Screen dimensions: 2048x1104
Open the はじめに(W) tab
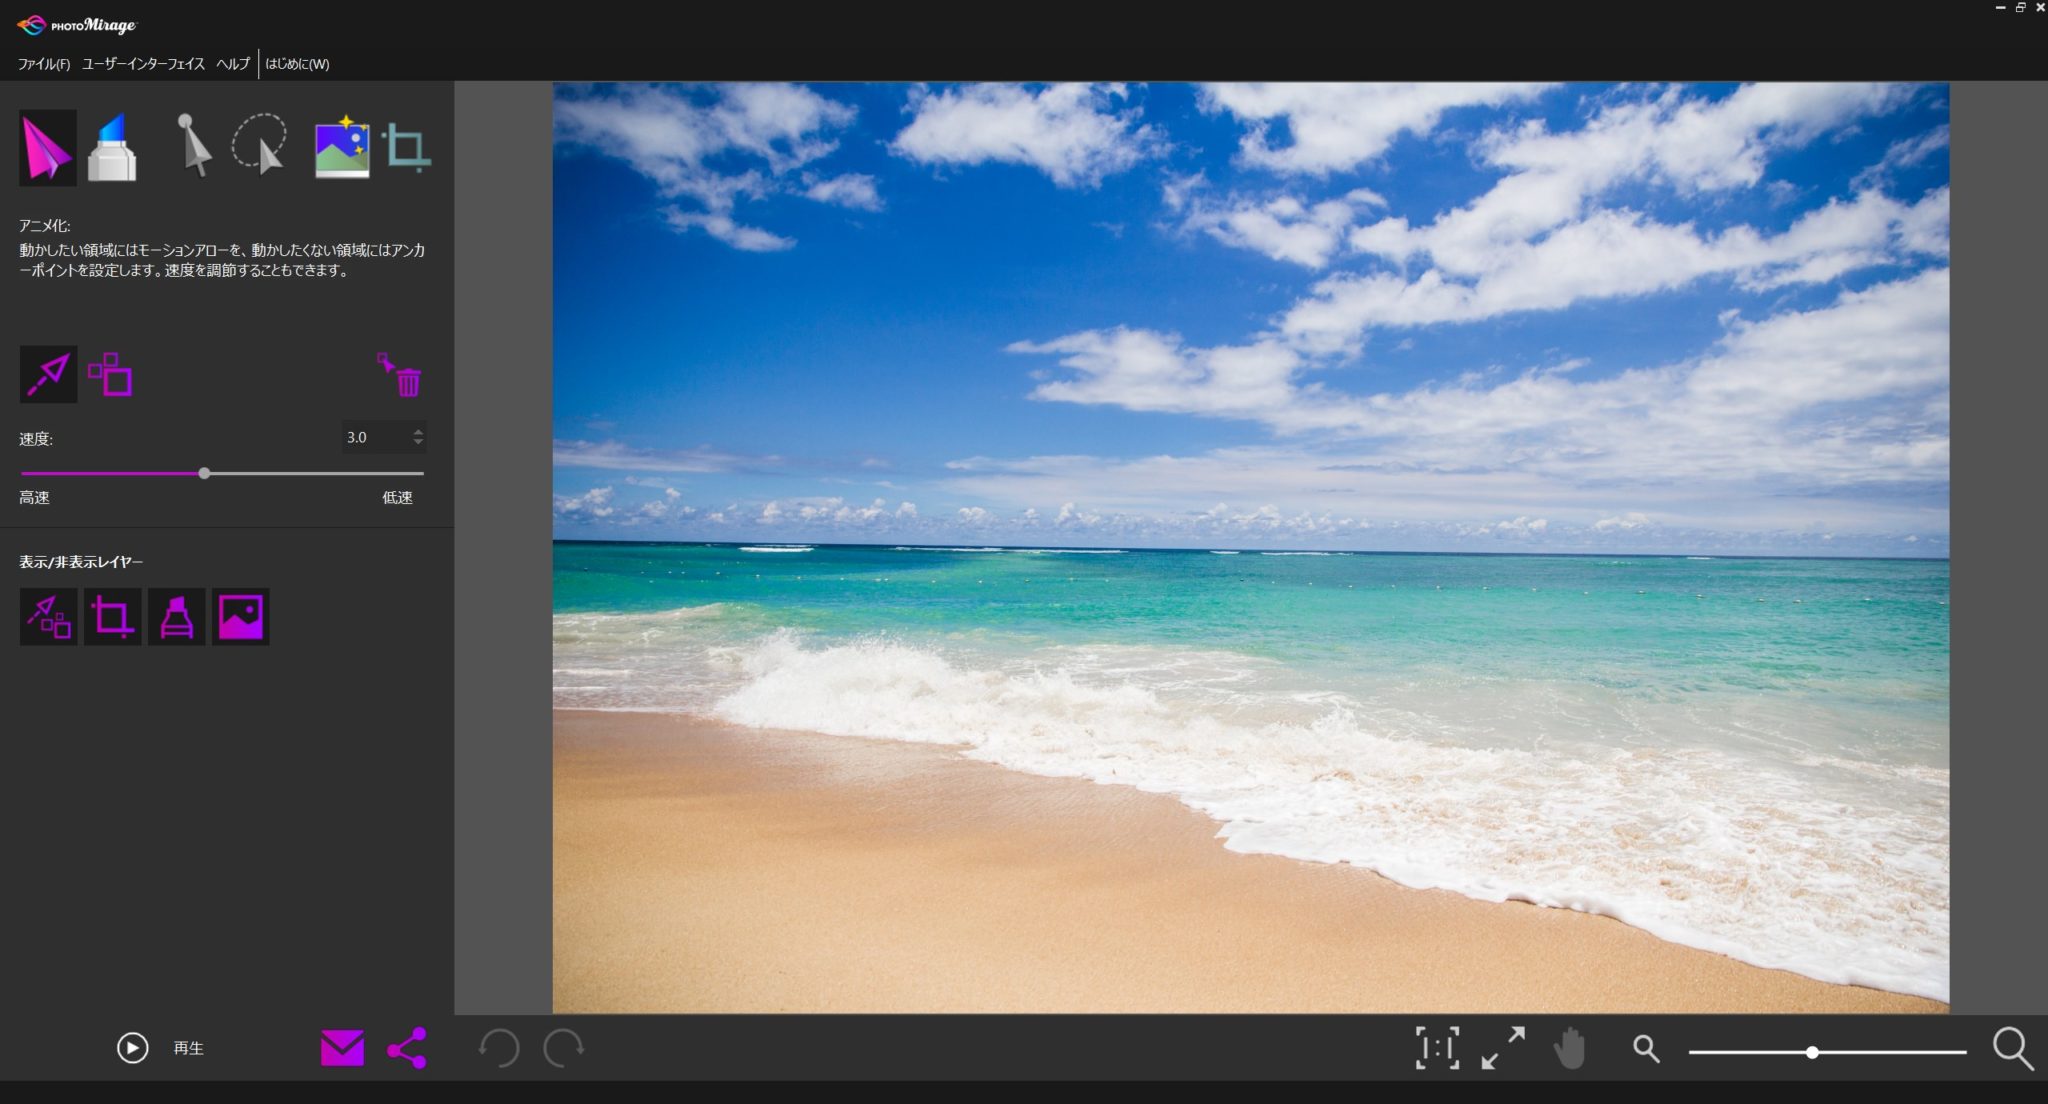pyautogui.click(x=297, y=64)
